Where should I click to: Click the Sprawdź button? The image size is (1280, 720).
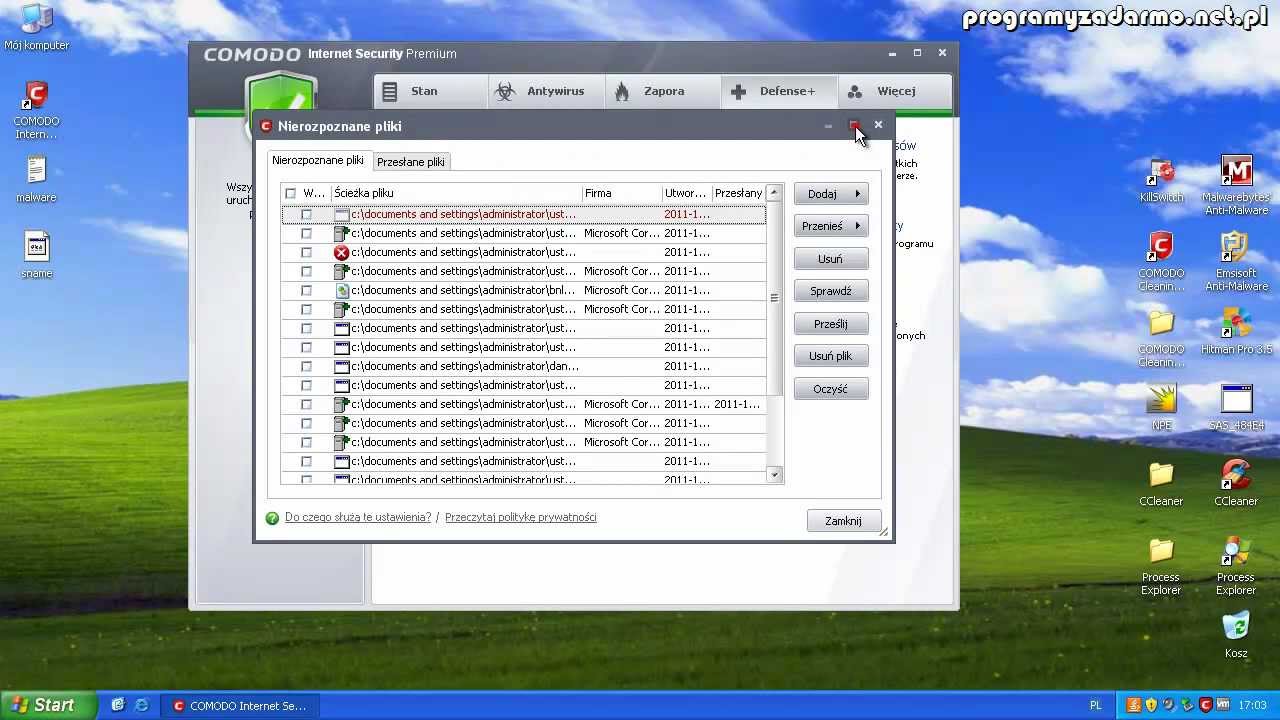(831, 291)
